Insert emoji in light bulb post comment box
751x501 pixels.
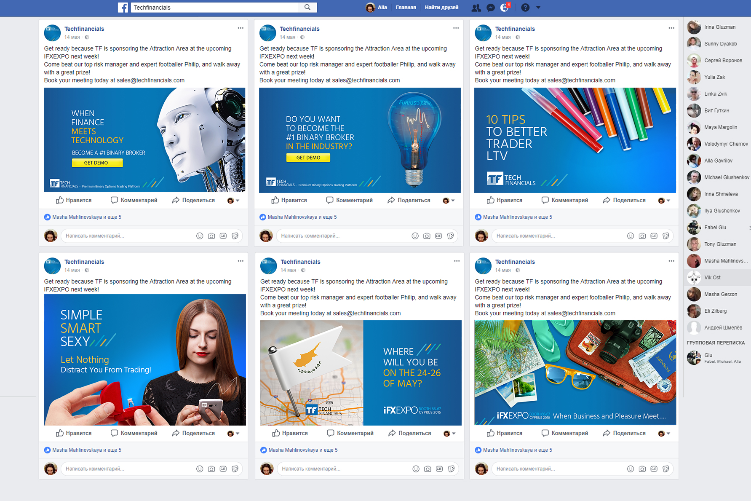point(415,236)
